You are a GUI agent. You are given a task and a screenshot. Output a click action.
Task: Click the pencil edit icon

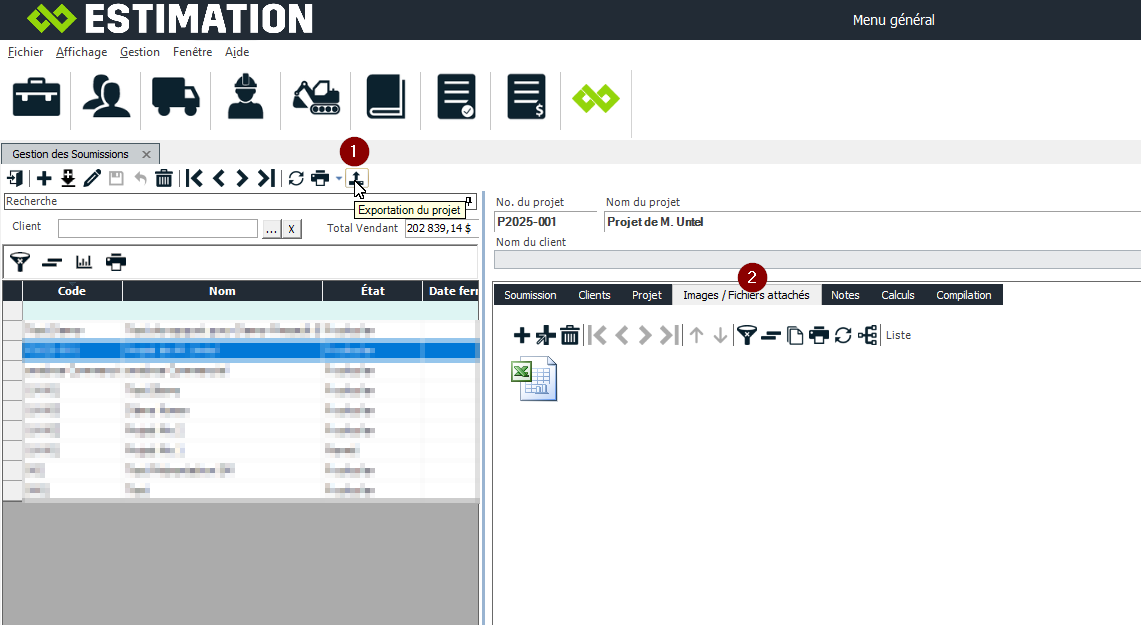(92, 179)
